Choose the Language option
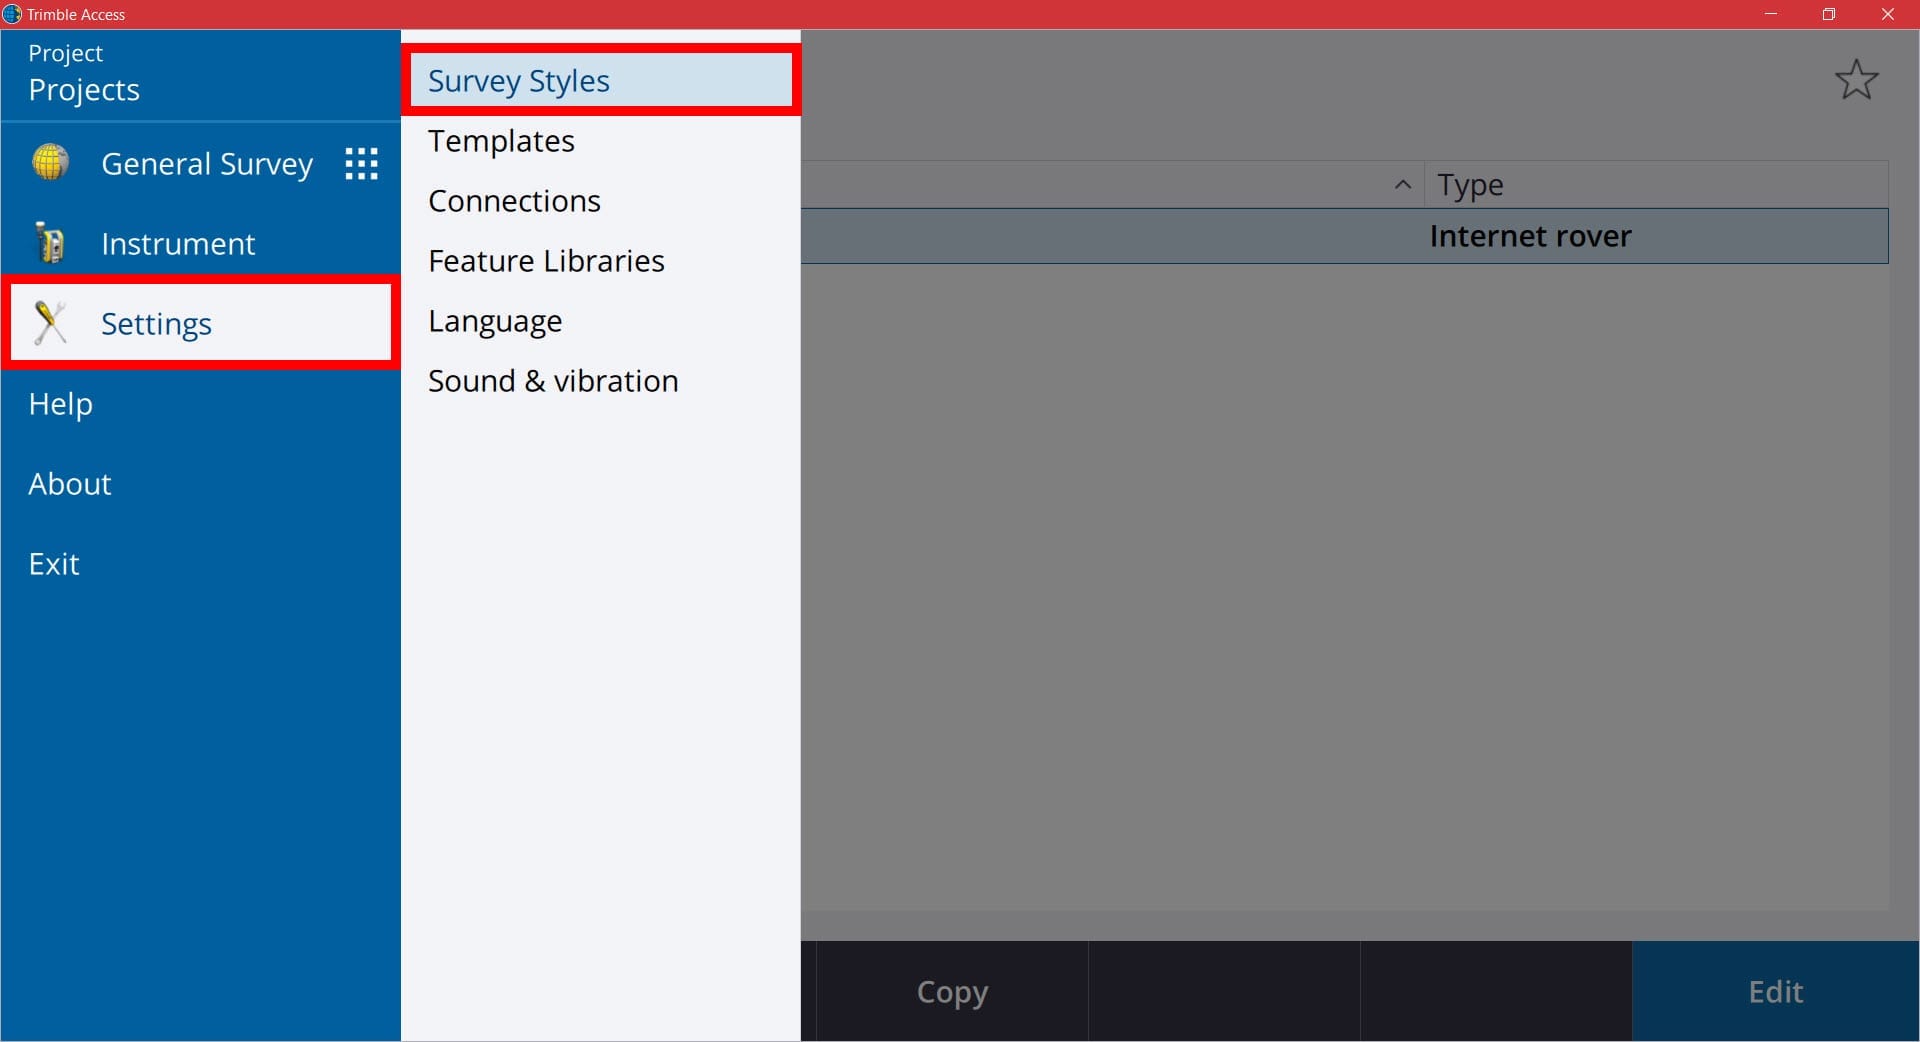Screen dimensions: 1920x1042 (600, 321)
